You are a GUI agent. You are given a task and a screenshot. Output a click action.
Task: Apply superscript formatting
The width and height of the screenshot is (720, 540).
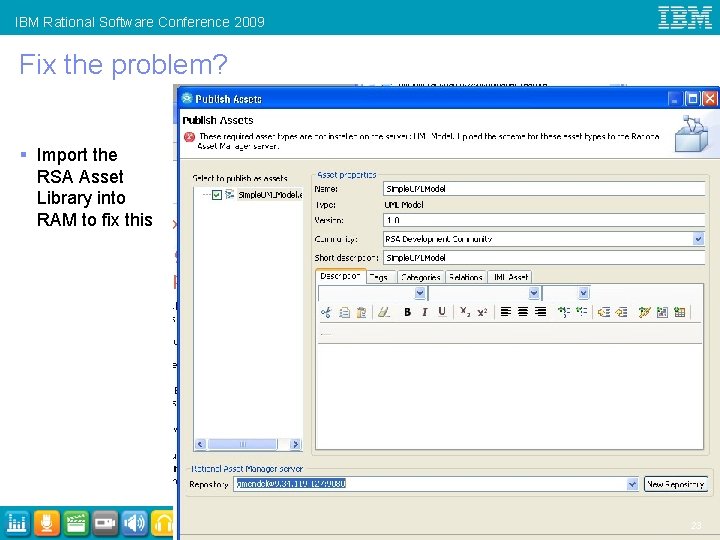(x=482, y=312)
